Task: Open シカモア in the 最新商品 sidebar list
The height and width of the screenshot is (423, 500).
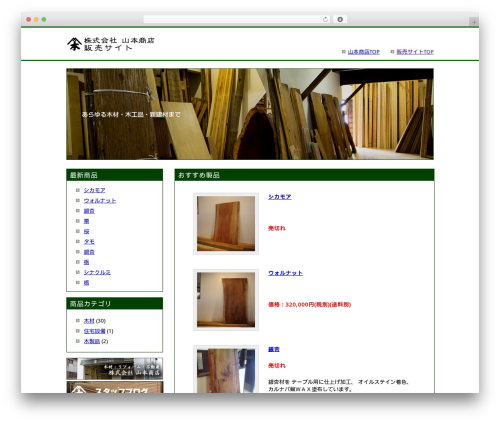Action: tap(94, 190)
